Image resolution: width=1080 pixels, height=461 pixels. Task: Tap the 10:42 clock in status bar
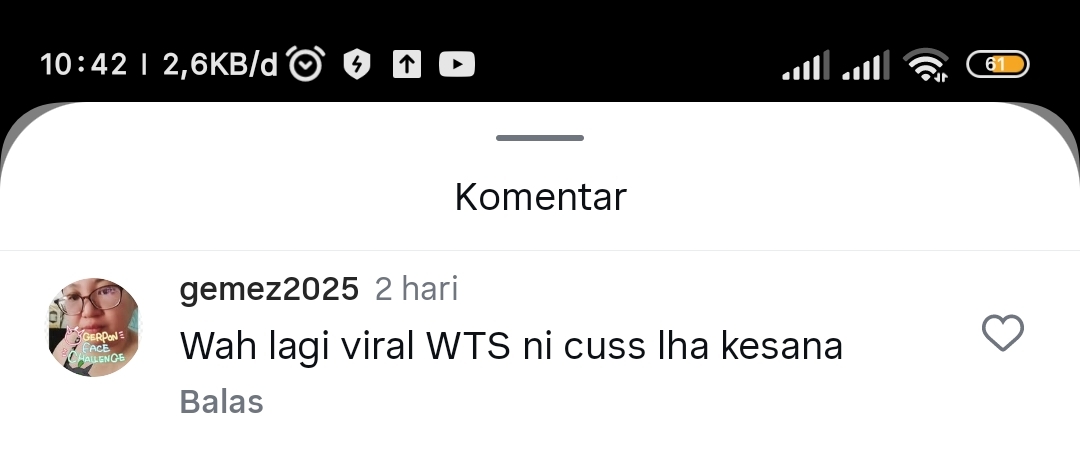83,65
